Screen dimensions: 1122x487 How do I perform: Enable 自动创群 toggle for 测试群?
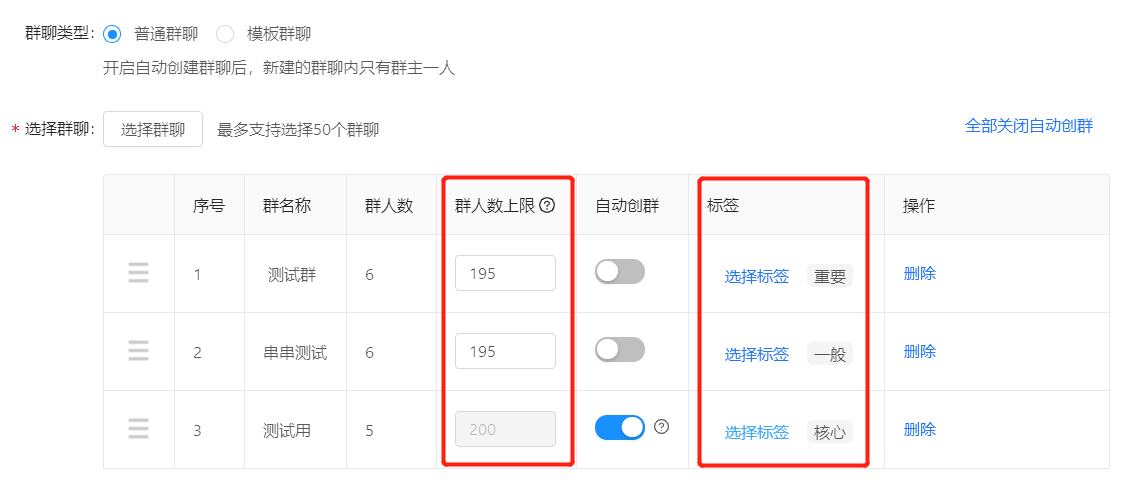pos(620,272)
